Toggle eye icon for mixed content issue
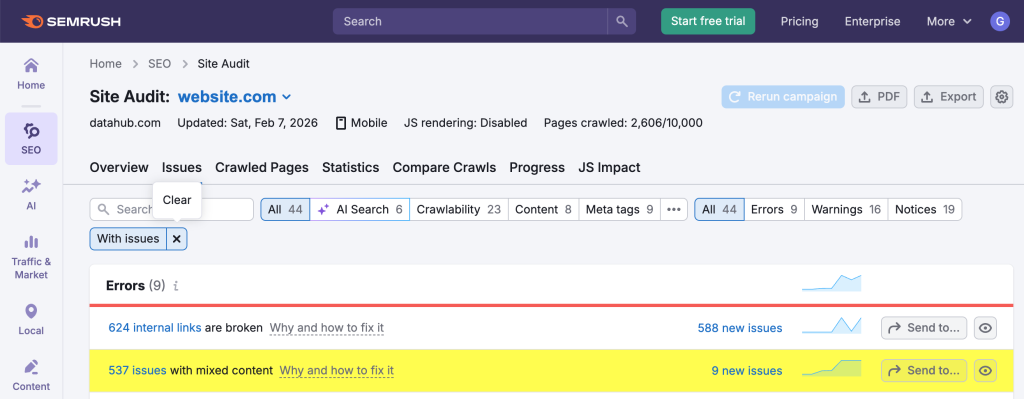 (985, 371)
